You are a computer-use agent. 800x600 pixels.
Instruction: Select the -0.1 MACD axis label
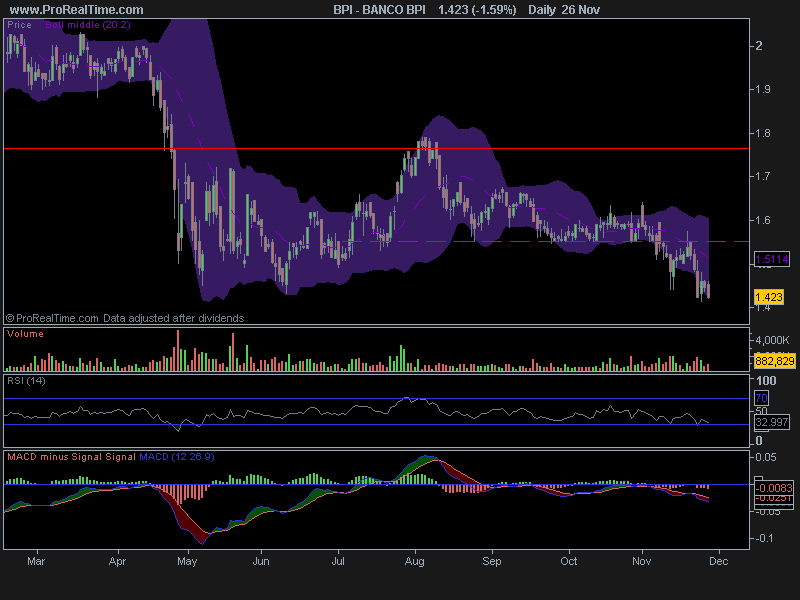coord(764,538)
